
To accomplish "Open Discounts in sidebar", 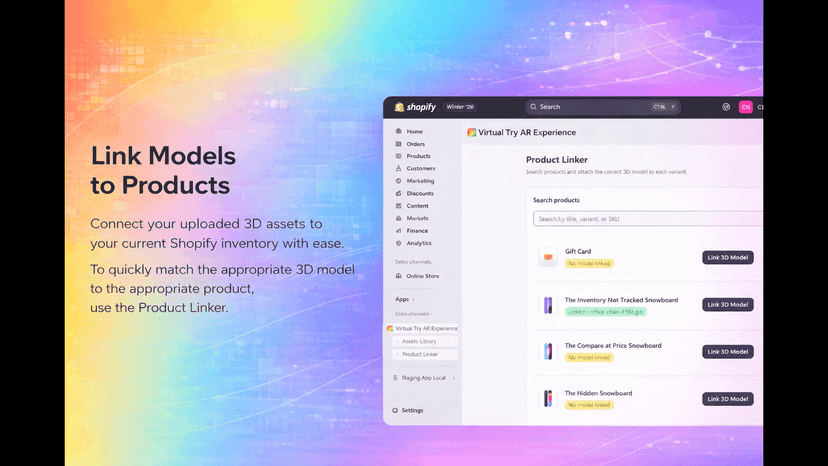I will tap(420, 193).
